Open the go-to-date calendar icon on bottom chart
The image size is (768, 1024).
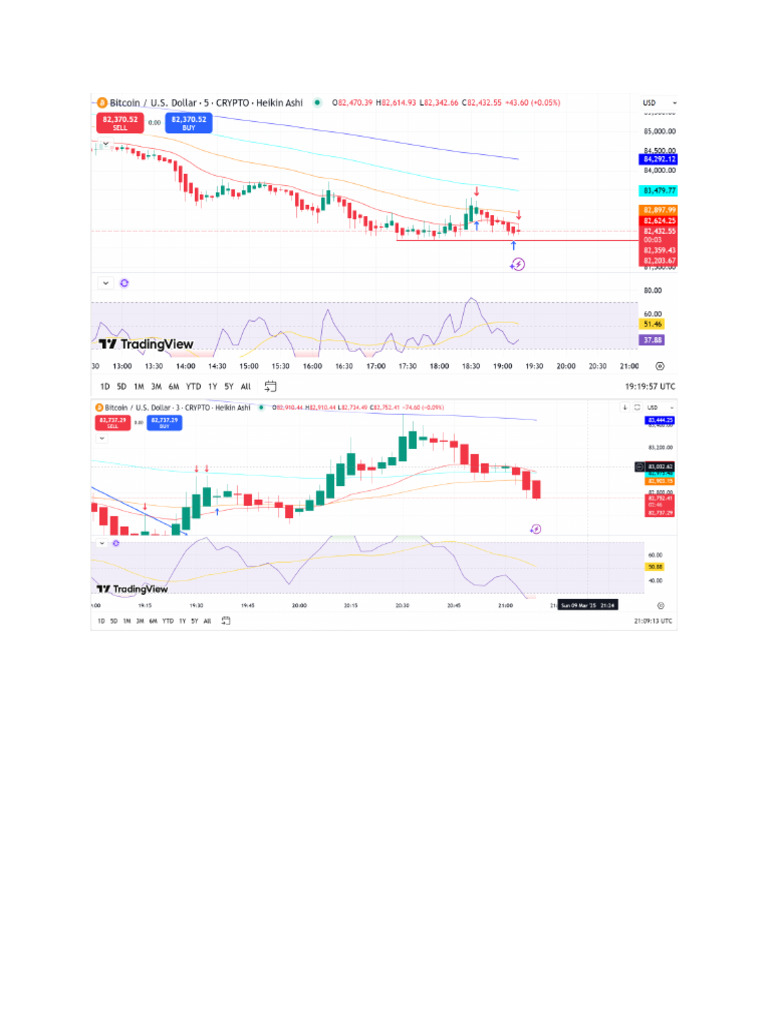pyautogui.click(x=226, y=621)
